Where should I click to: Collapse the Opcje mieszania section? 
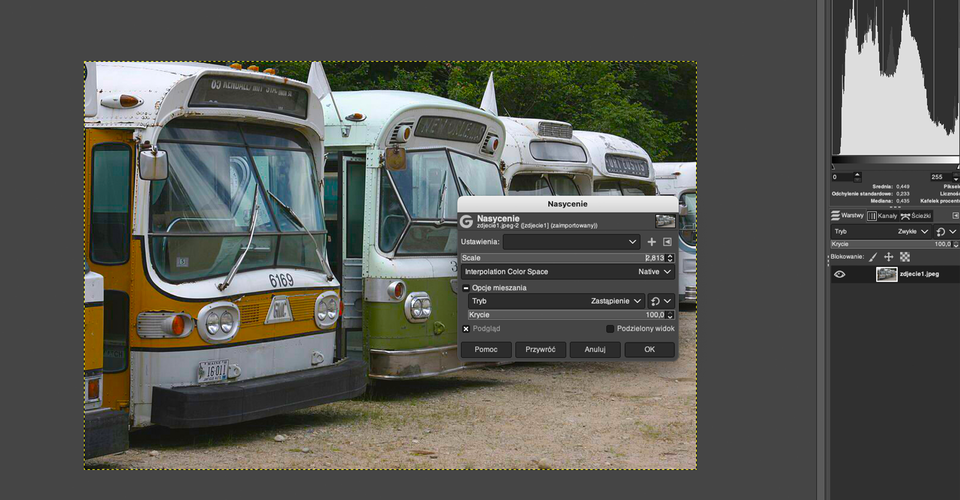tap(466, 288)
